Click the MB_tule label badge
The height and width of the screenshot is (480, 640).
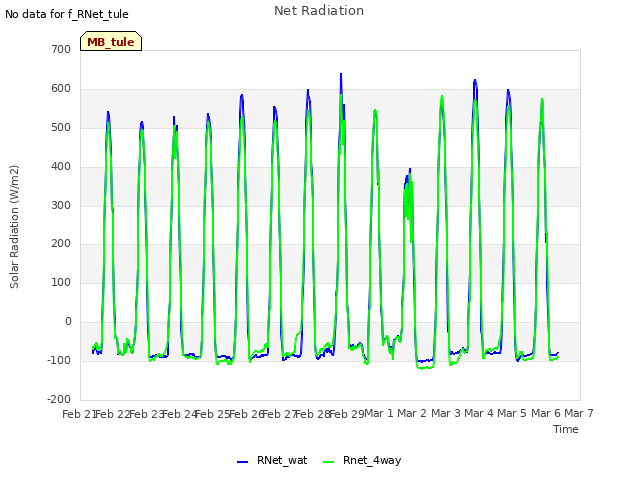[x=111, y=41]
